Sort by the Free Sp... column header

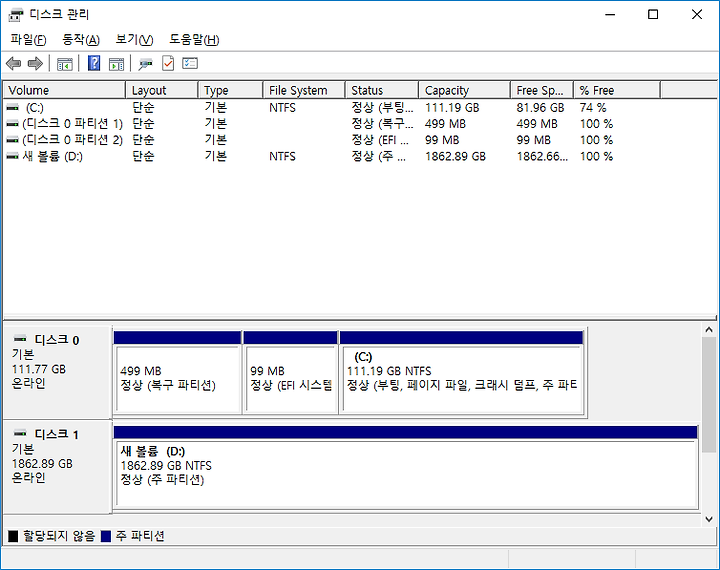click(x=542, y=90)
